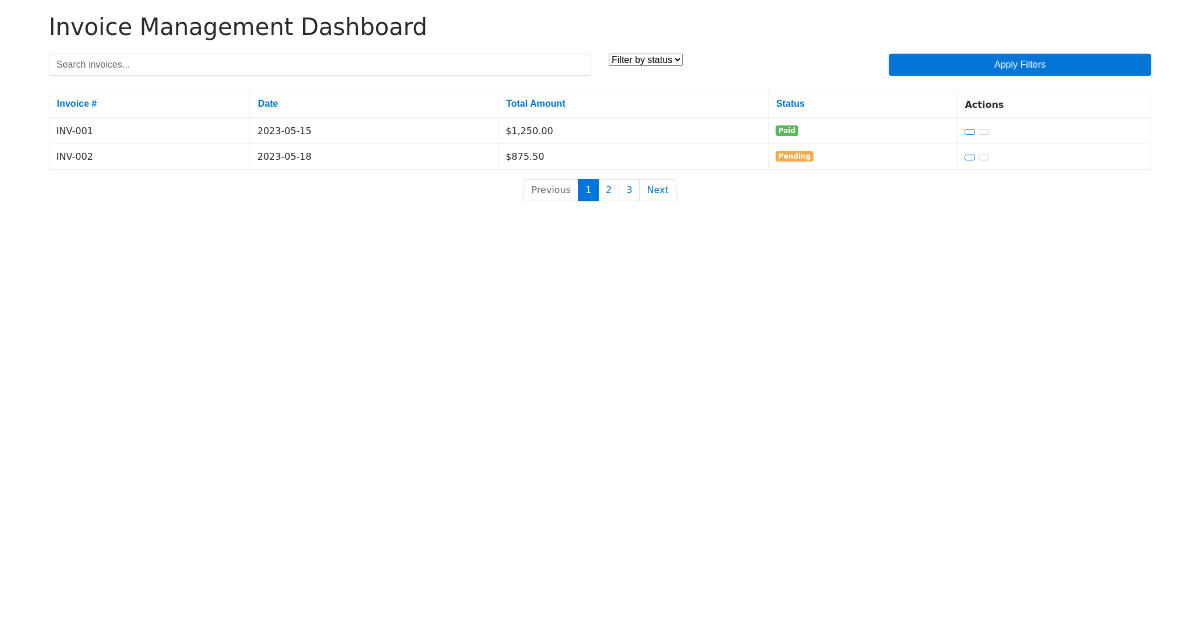
Task: Click the Apply Filters button
Action: pos(1019,64)
